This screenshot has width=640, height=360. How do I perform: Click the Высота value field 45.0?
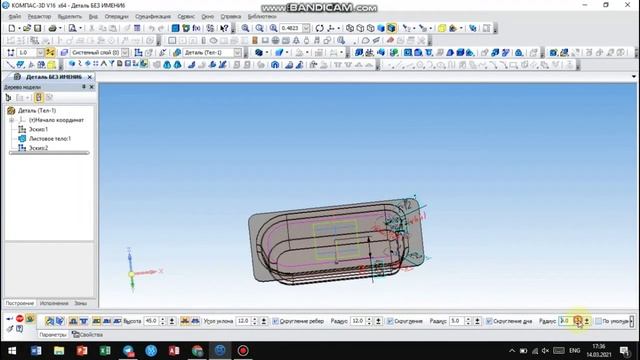pyautogui.click(x=151, y=321)
